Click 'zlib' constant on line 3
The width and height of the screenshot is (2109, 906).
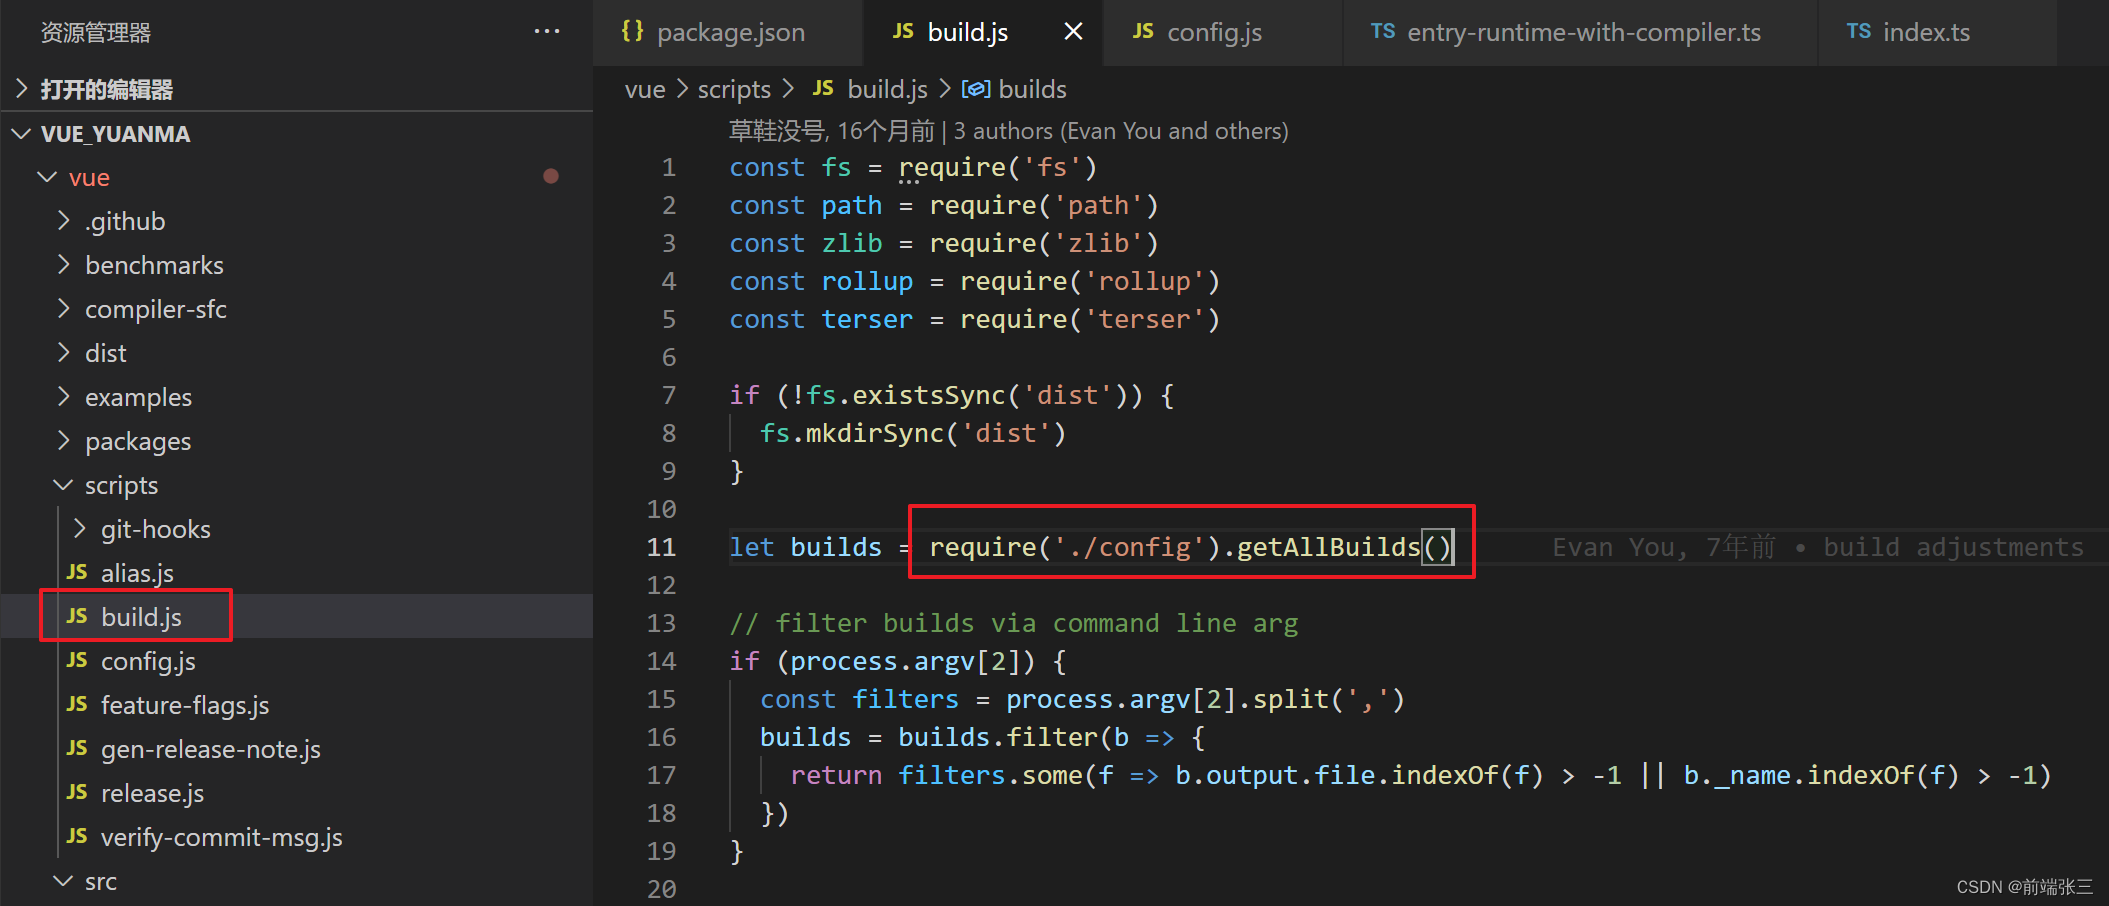tap(852, 244)
